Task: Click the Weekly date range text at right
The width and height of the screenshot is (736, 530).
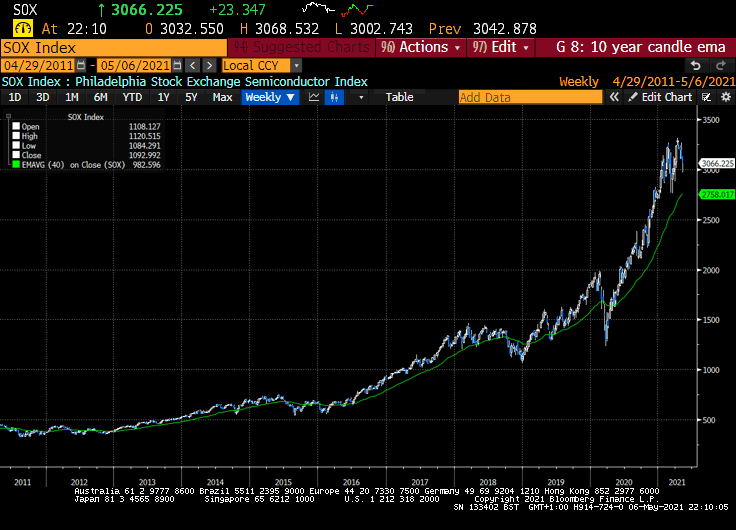Action: (647, 82)
